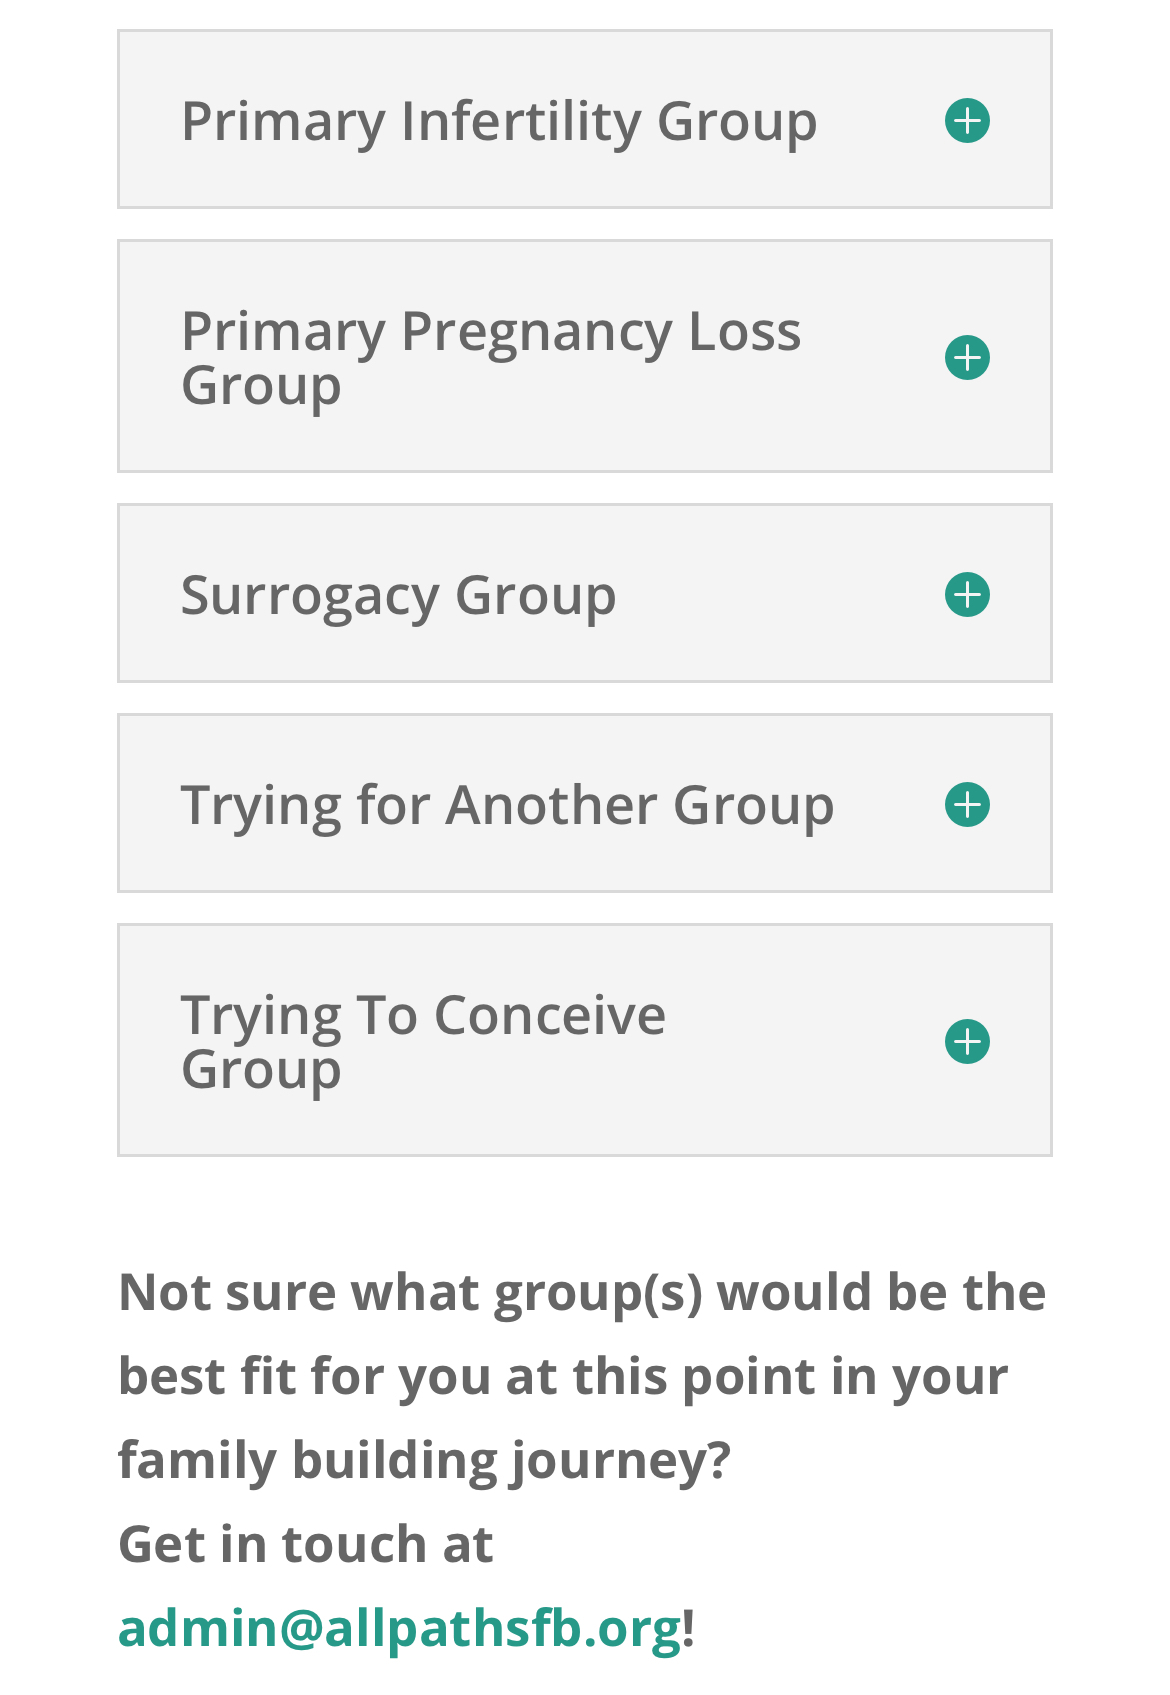Click the 'best fit for you' text line
The image size is (1170, 1695).
(562, 1375)
